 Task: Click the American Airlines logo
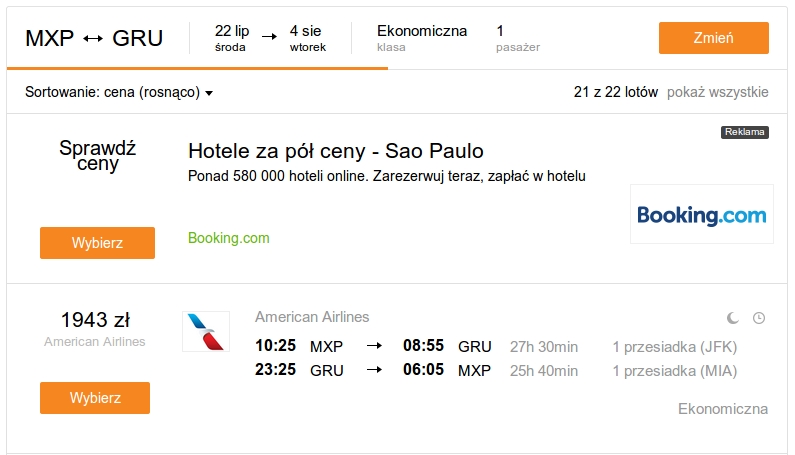pyautogui.click(x=206, y=332)
